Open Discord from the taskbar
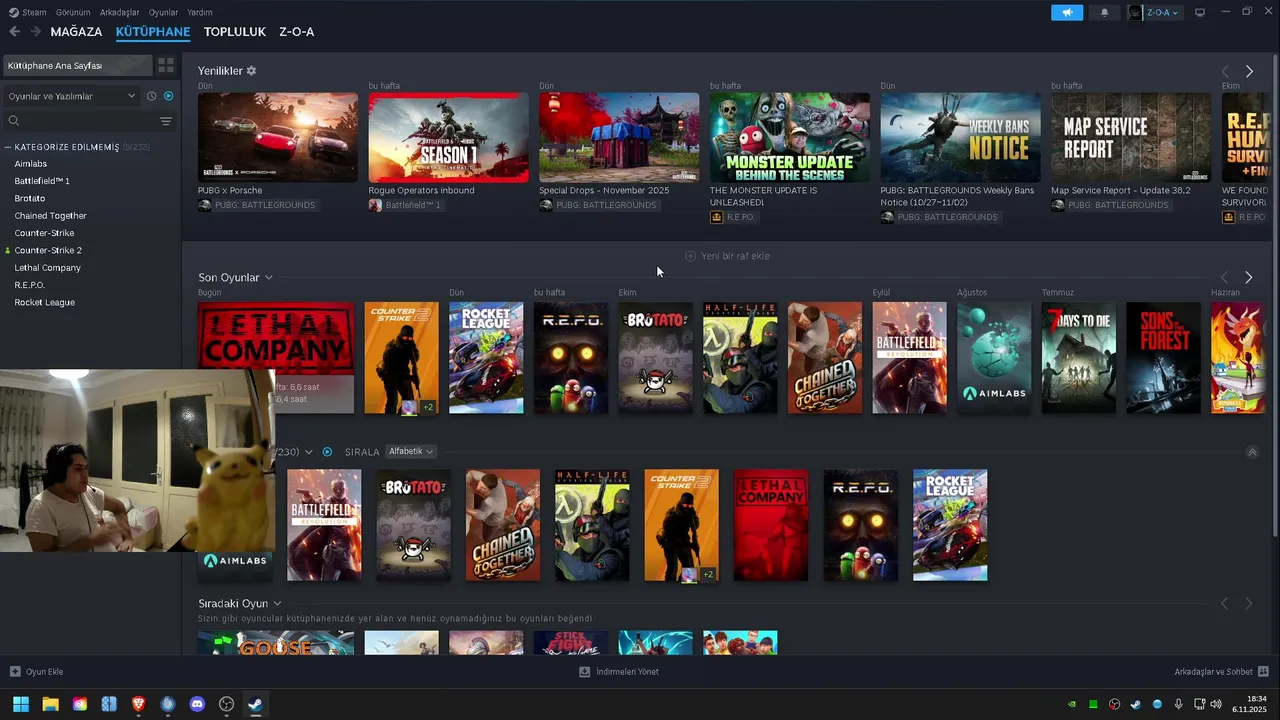 (x=197, y=704)
